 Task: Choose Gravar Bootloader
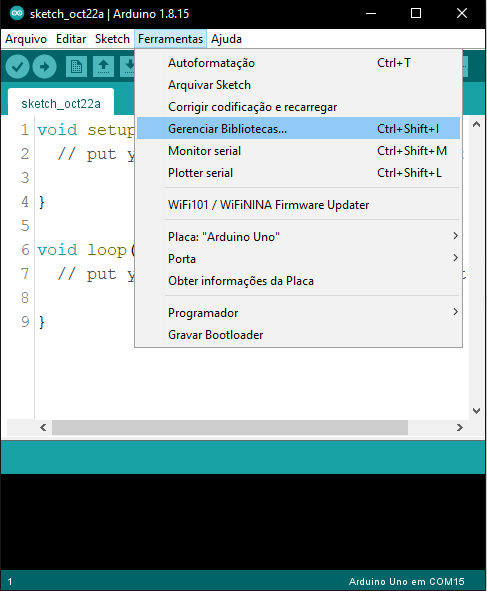click(298, 335)
